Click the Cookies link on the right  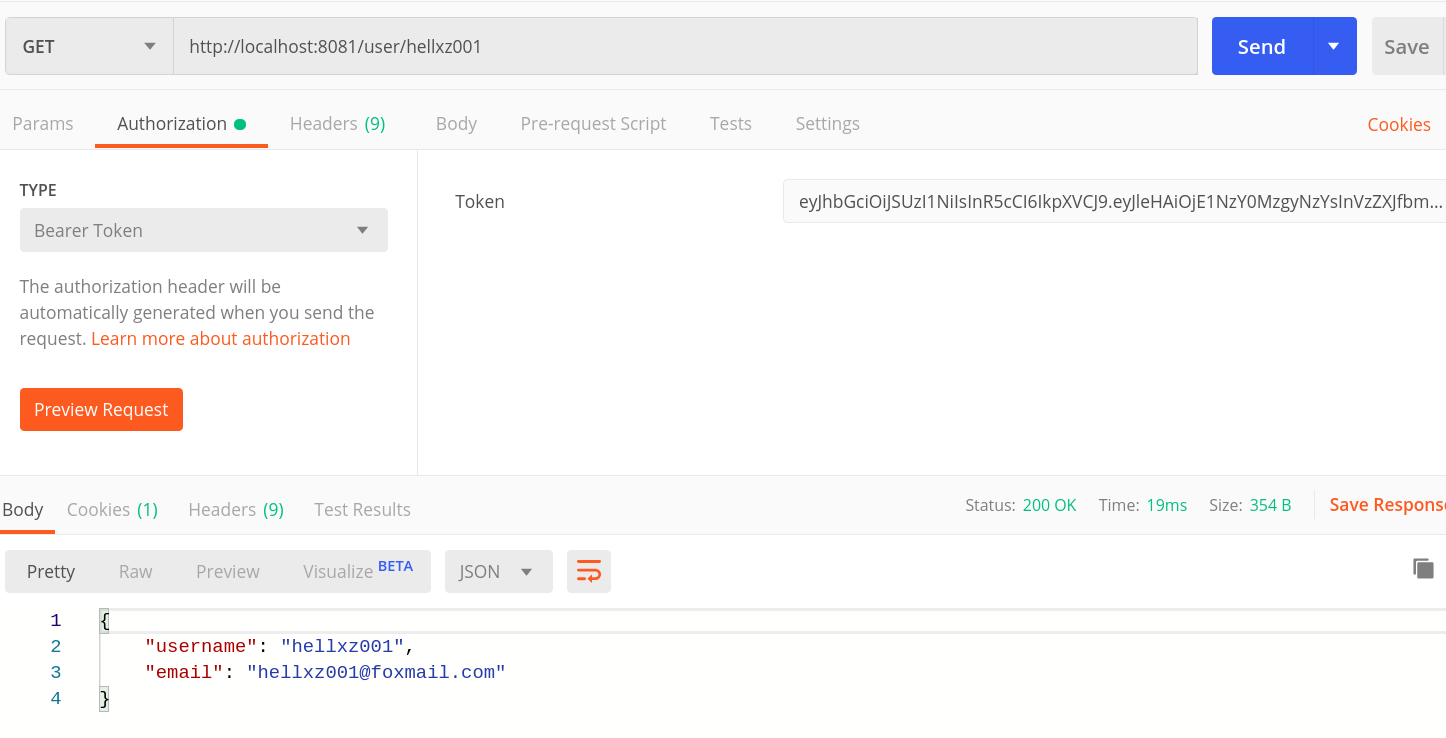point(1398,125)
